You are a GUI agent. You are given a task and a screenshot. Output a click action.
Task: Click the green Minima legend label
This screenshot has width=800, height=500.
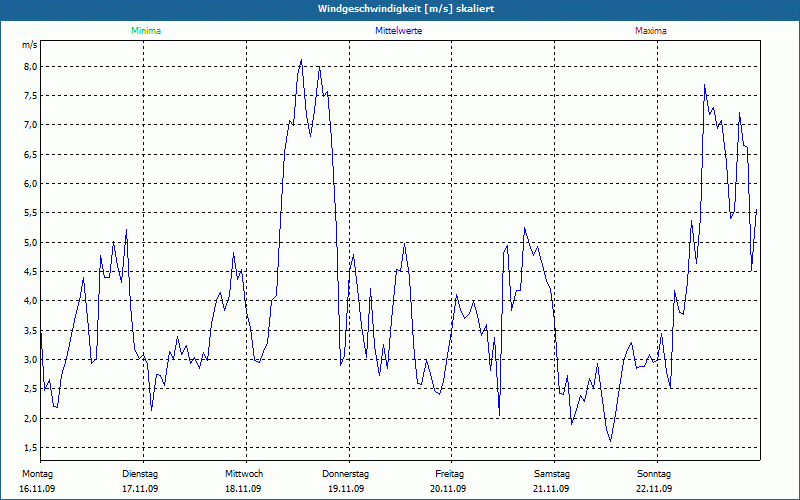tap(146, 31)
